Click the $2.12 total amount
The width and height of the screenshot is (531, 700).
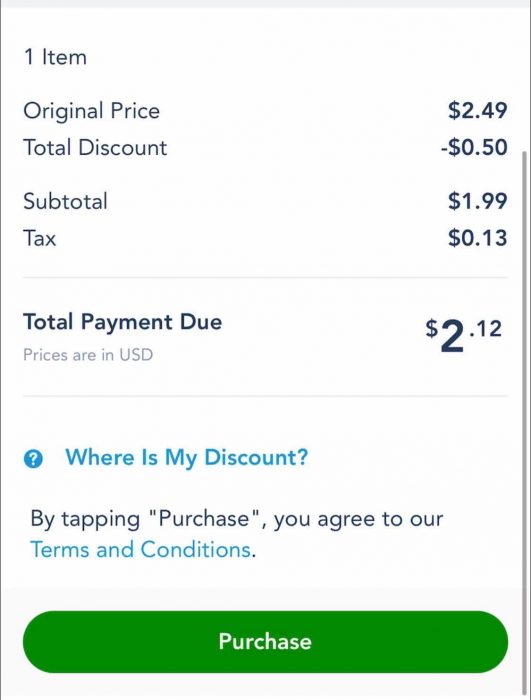click(x=464, y=335)
